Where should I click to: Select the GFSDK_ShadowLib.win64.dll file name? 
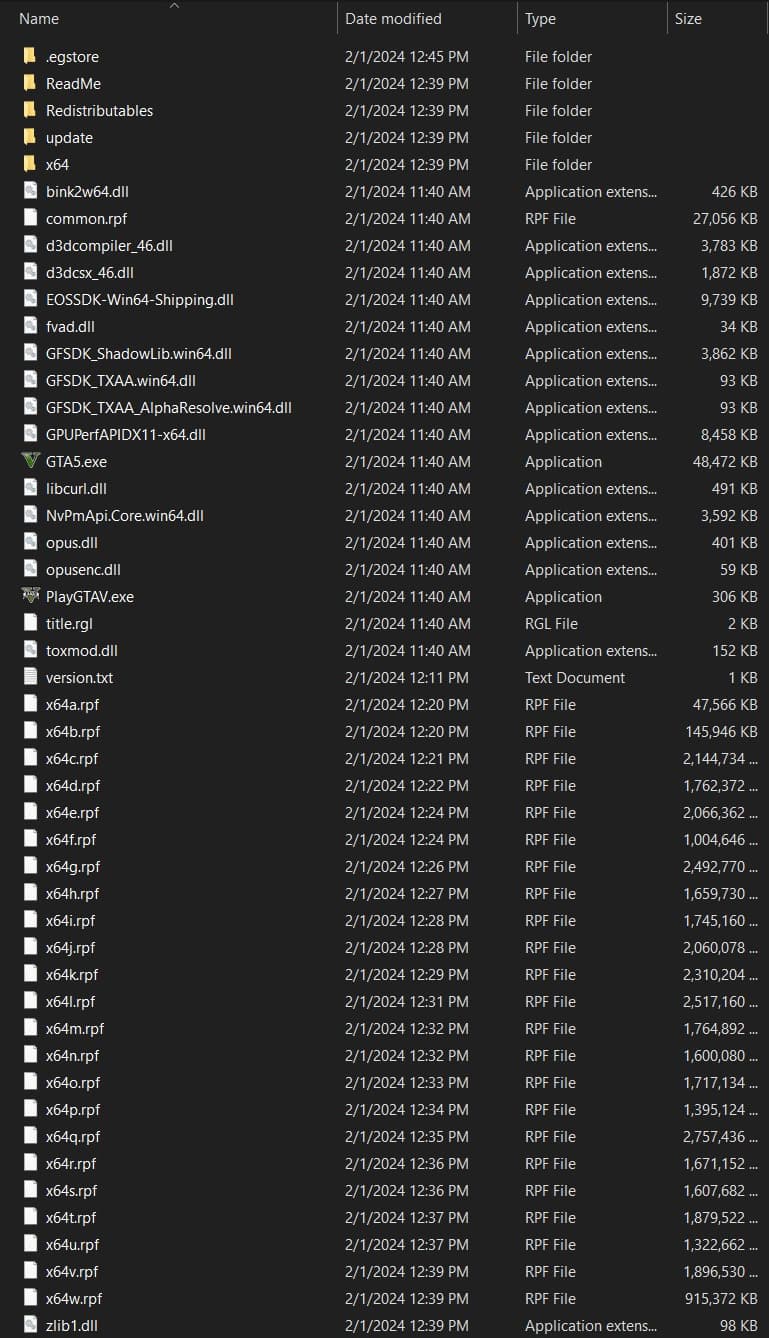[139, 353]
